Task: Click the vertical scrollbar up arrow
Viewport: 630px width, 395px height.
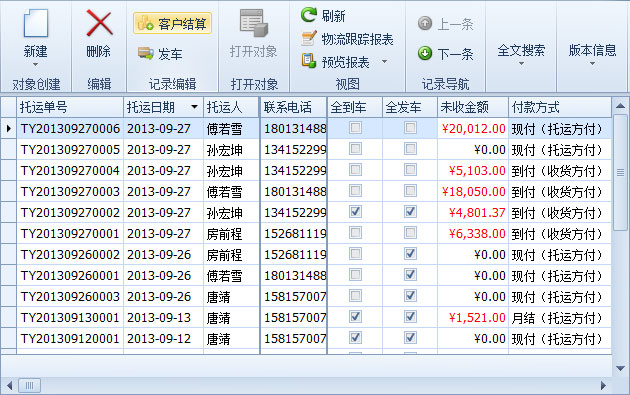Action: coord(620,106)
